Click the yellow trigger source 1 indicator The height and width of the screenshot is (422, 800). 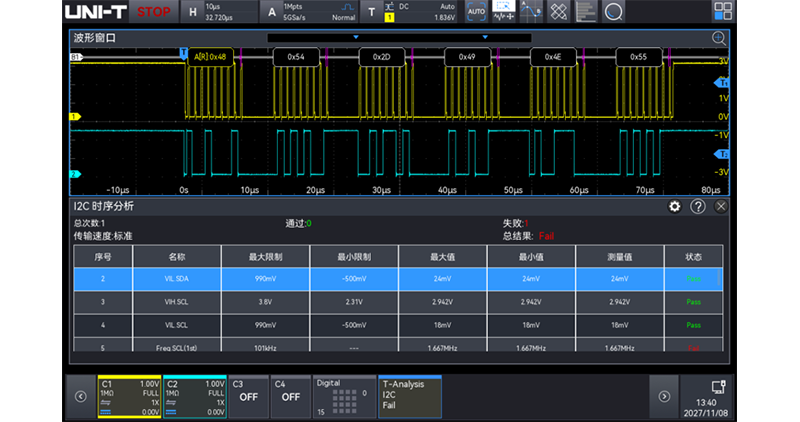tap(389, 17)
